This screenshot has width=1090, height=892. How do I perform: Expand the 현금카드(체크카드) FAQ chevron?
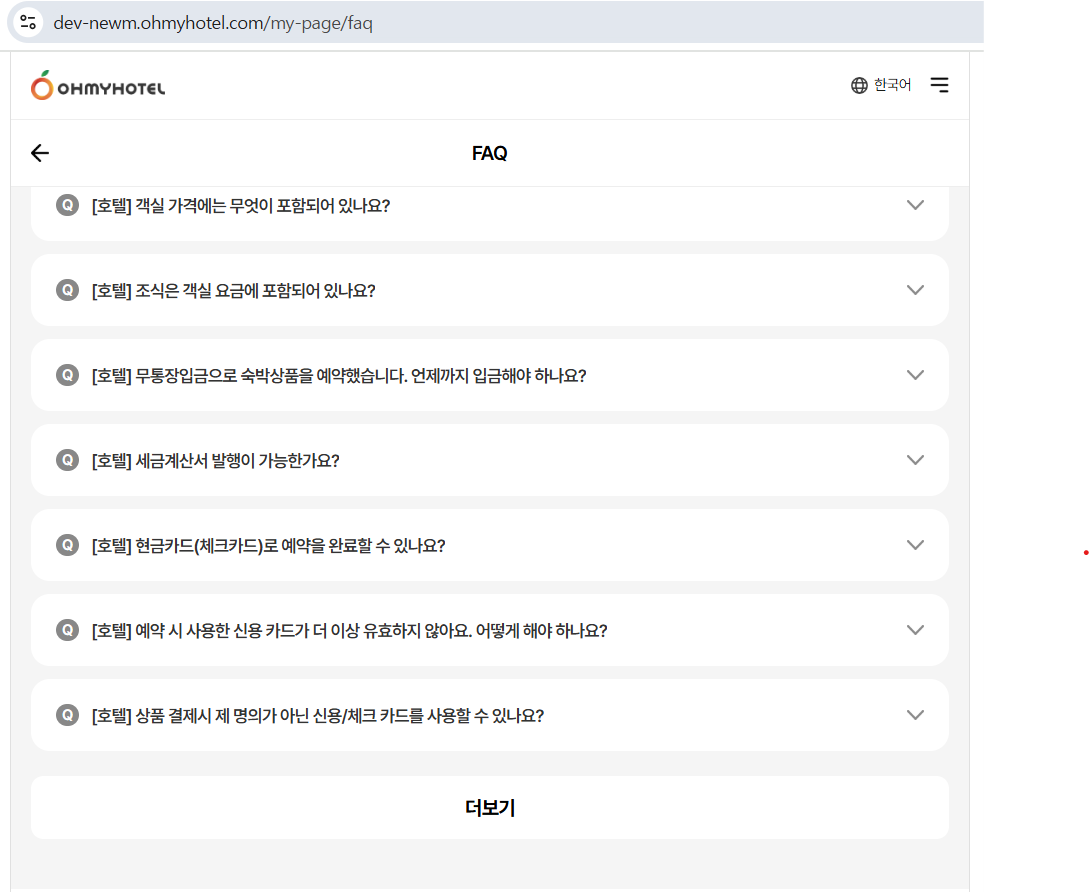point(914,545)
